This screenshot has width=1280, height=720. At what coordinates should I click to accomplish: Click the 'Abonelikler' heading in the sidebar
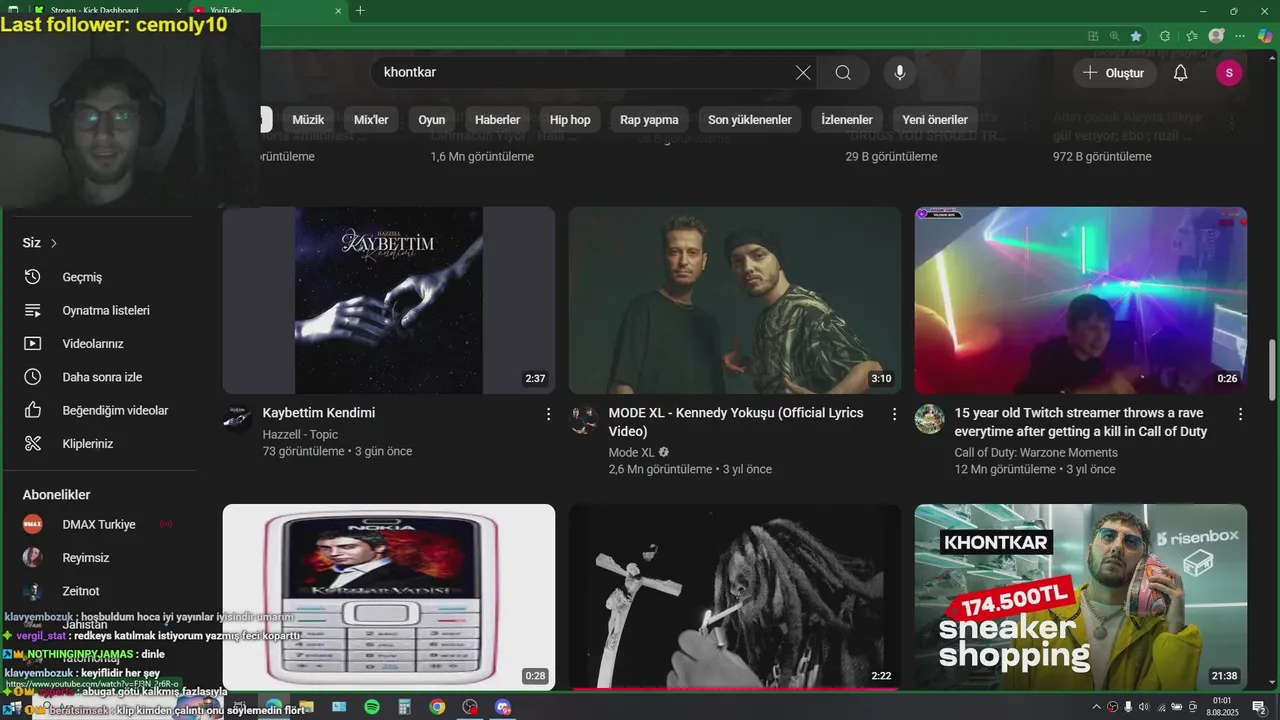(x=57, y=495)
